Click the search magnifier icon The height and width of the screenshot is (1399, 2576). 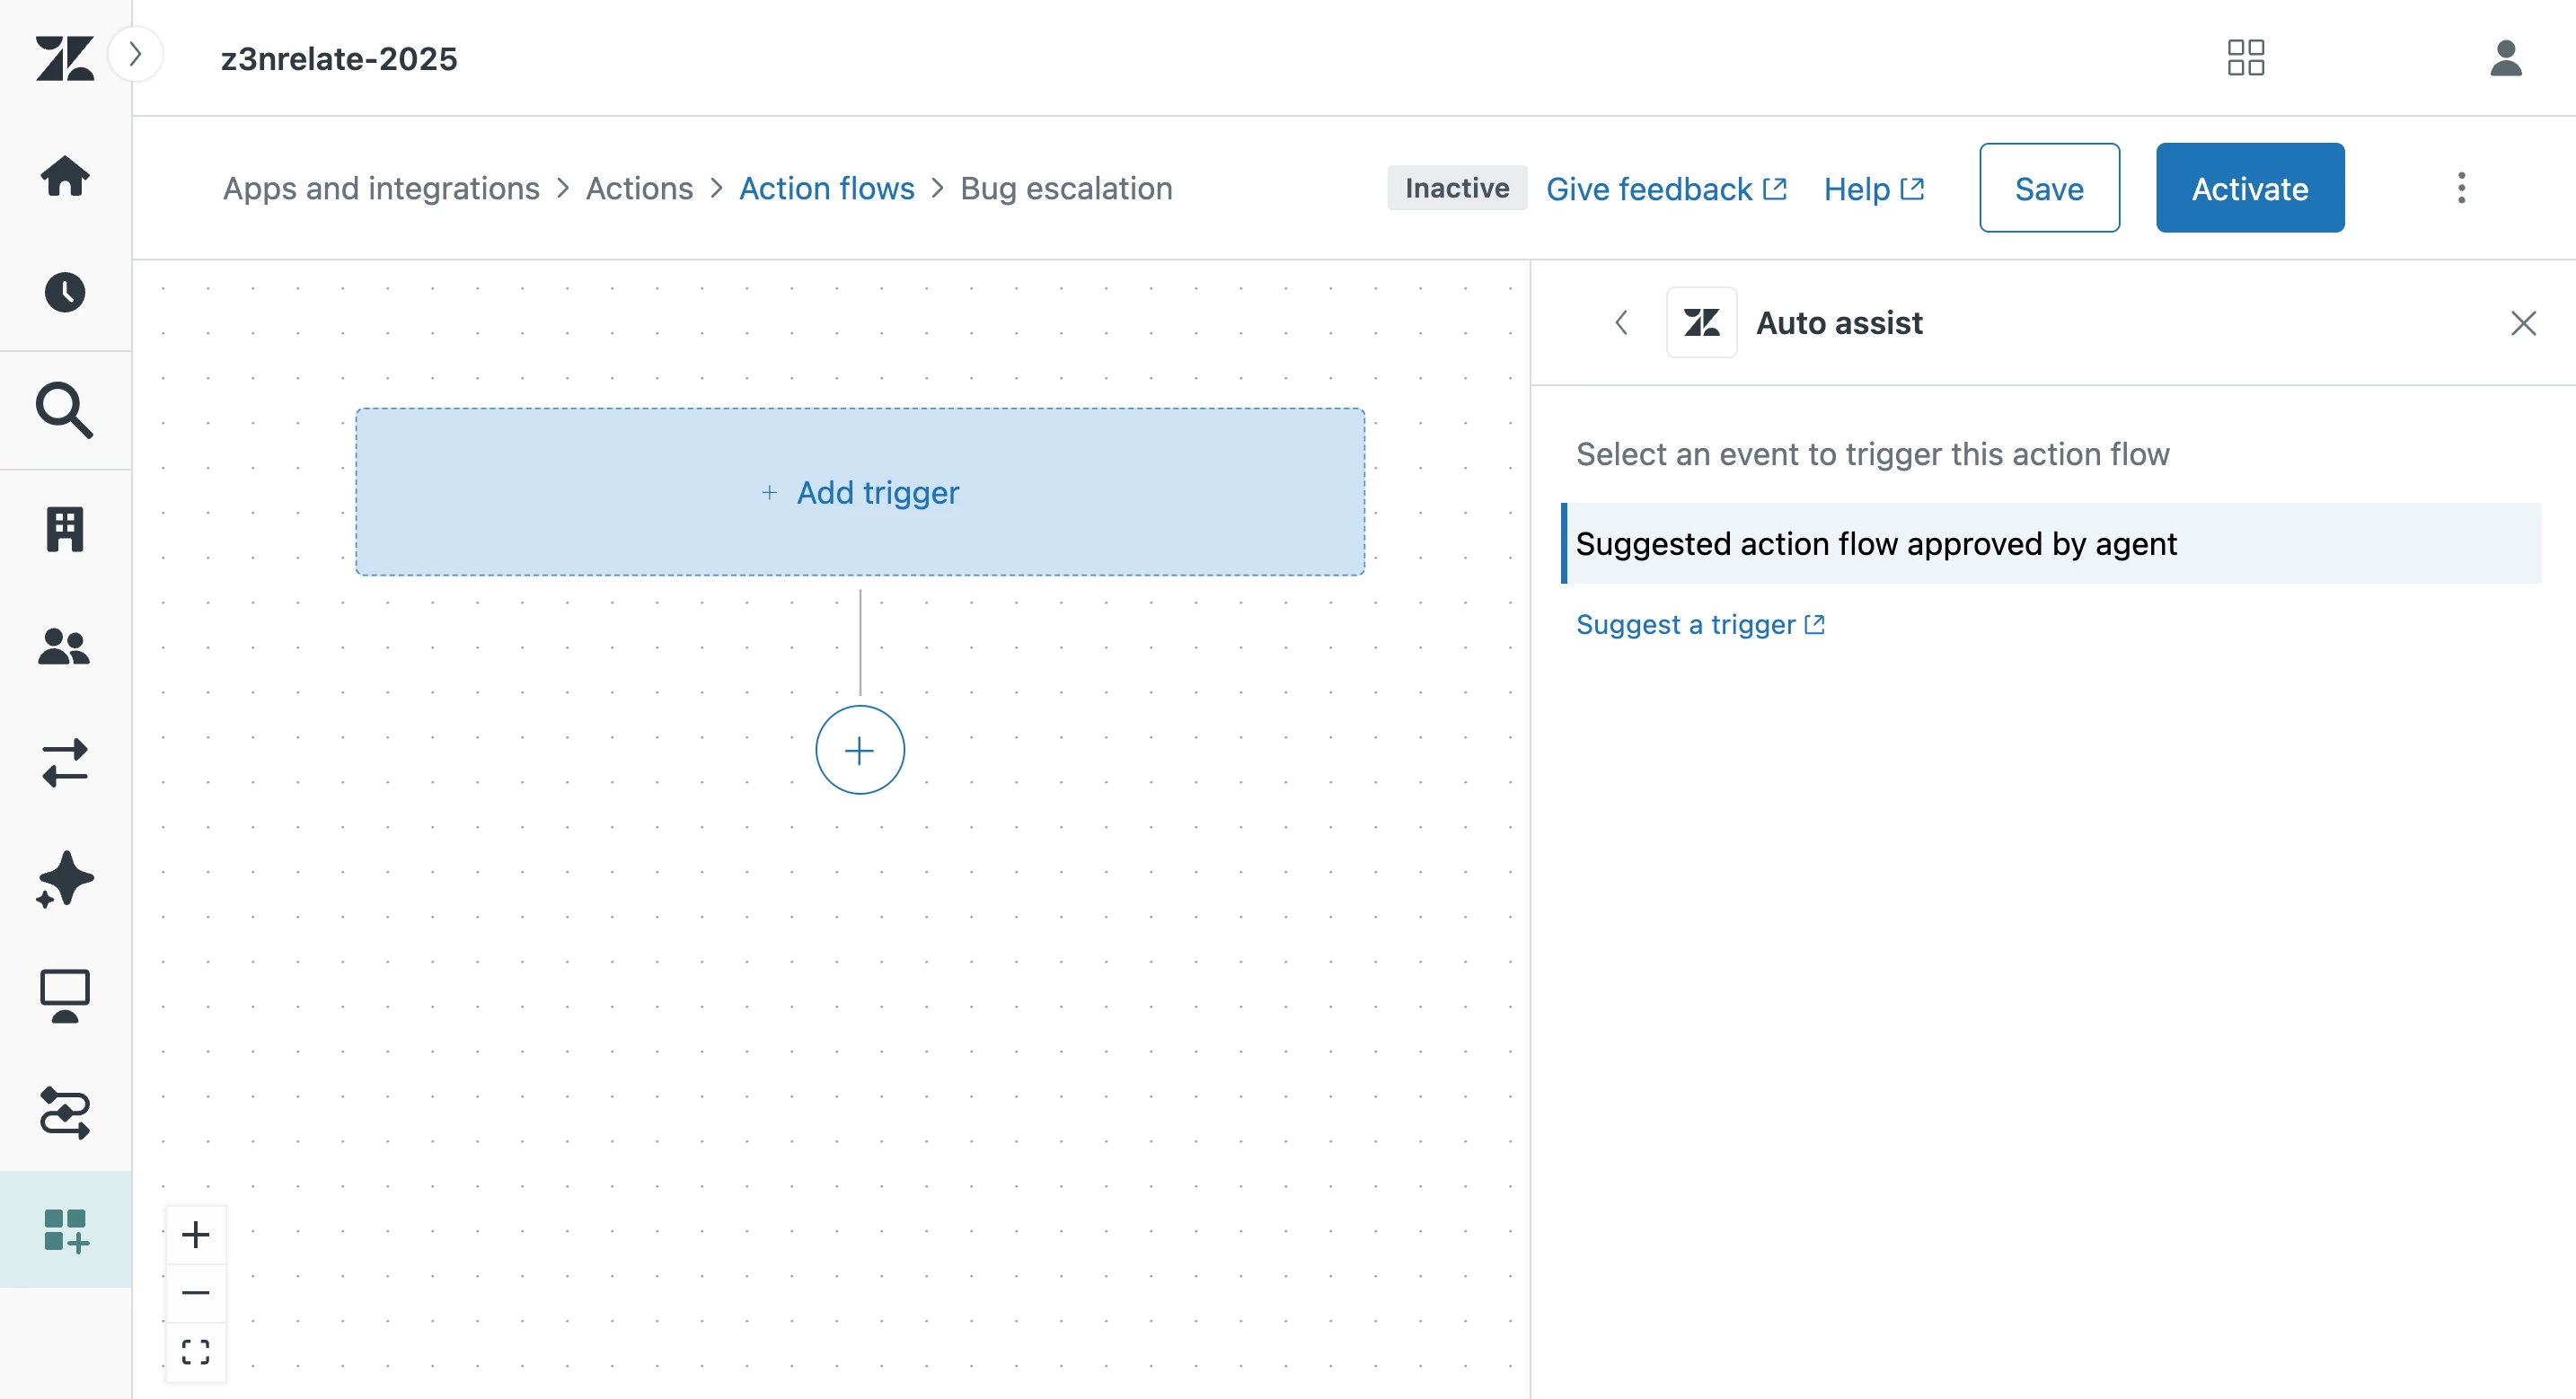65,410
